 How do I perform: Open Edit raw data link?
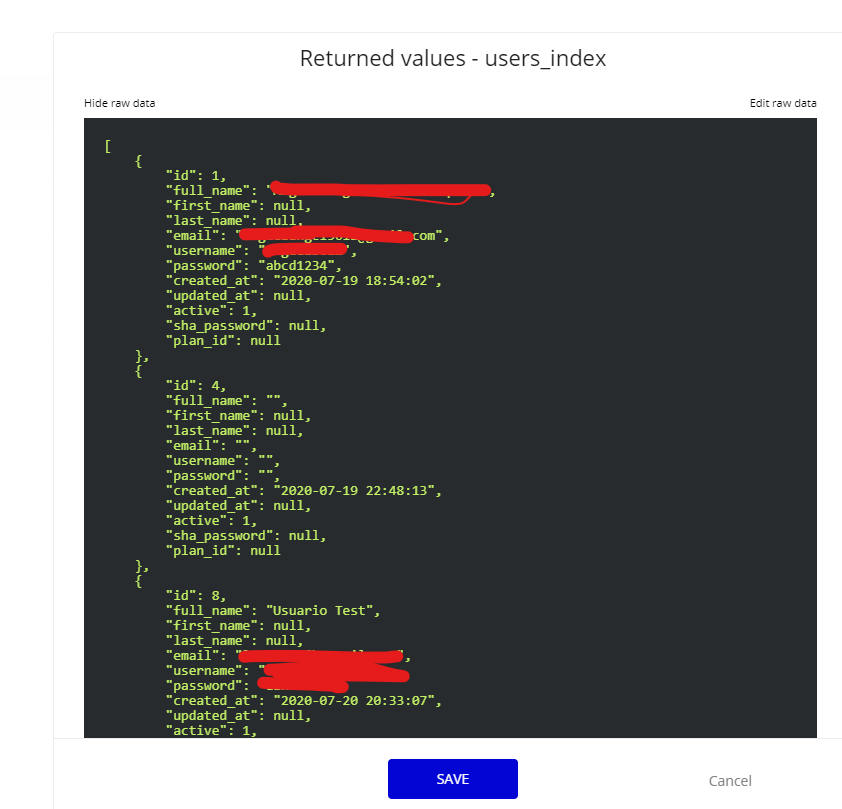783,103
